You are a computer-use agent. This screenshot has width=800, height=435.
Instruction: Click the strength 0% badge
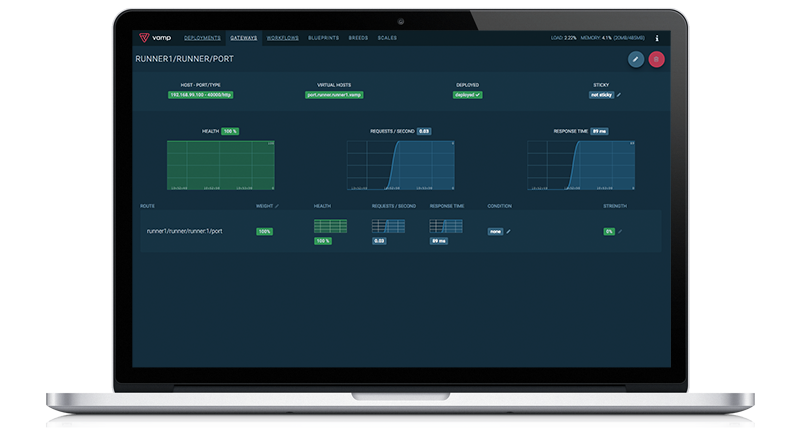point(609,232)
